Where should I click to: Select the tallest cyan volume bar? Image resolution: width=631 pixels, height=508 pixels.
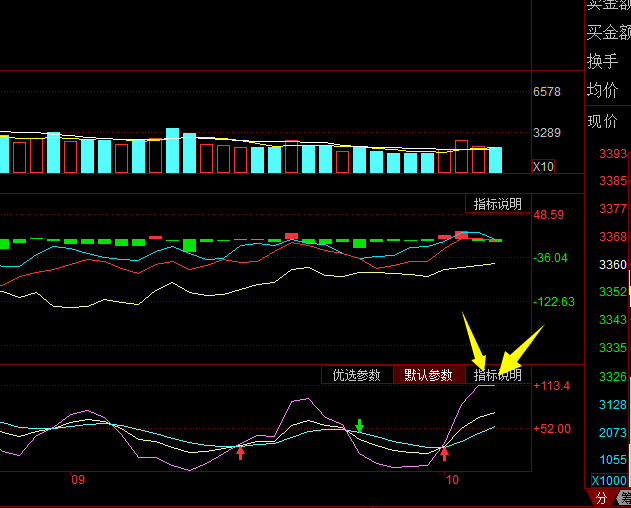(172, 150)
